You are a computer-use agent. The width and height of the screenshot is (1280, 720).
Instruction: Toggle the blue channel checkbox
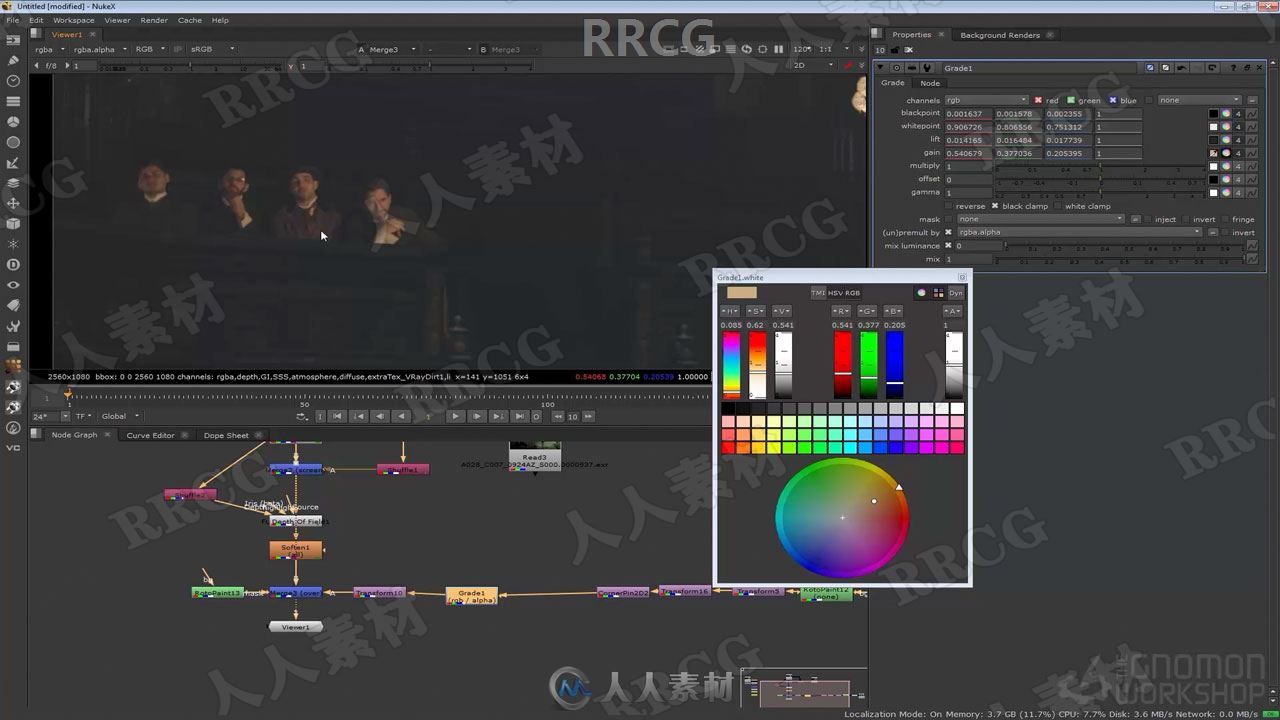tap(1112, 100)
